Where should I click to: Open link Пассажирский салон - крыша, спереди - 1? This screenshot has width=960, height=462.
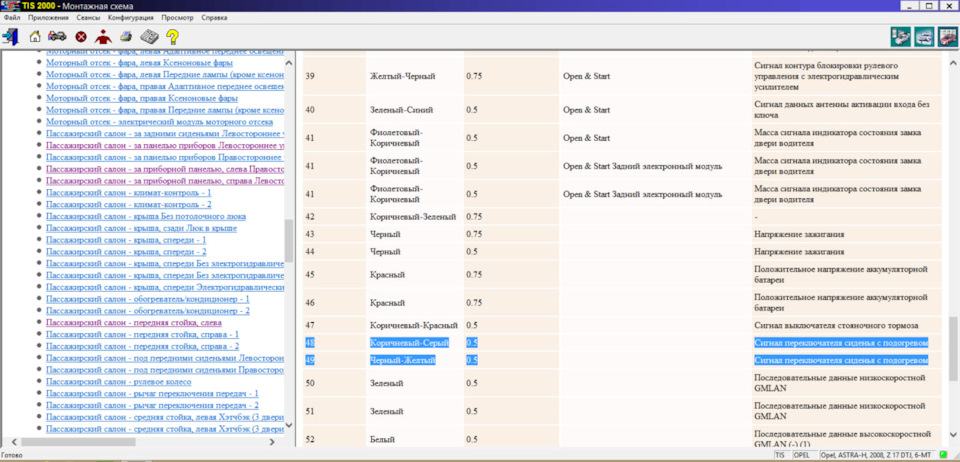126,240
